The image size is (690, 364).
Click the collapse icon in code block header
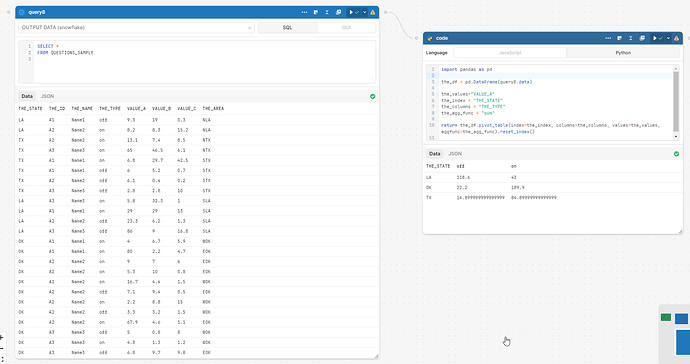(631, 38)
